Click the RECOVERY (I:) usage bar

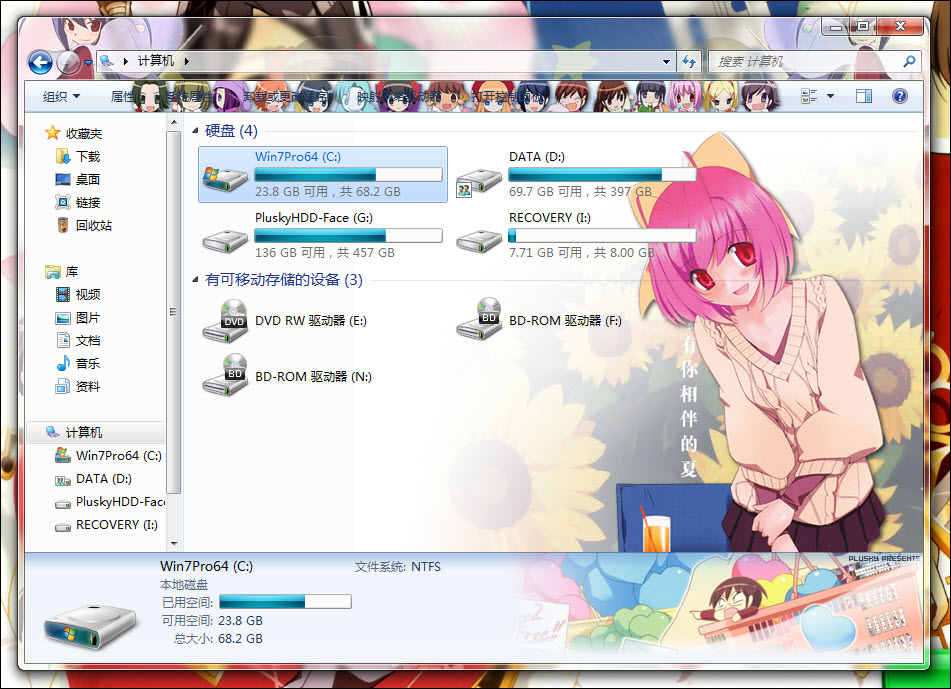(602, 235)
